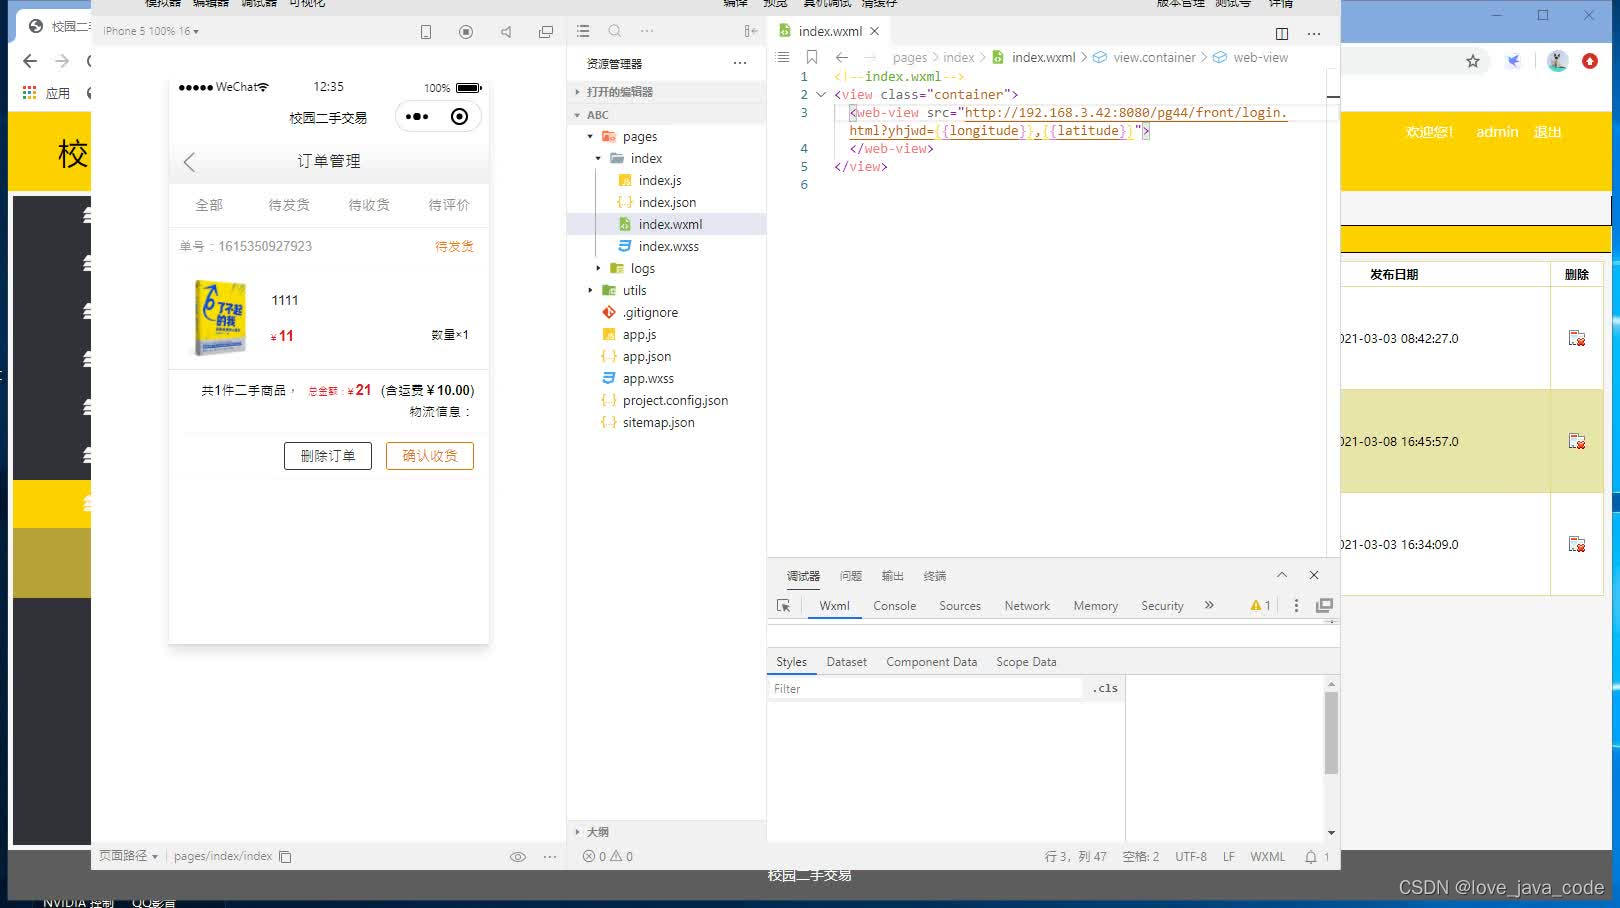
Task: Open the mini program three-dots capsule menu
Action: tap(417, 117)
